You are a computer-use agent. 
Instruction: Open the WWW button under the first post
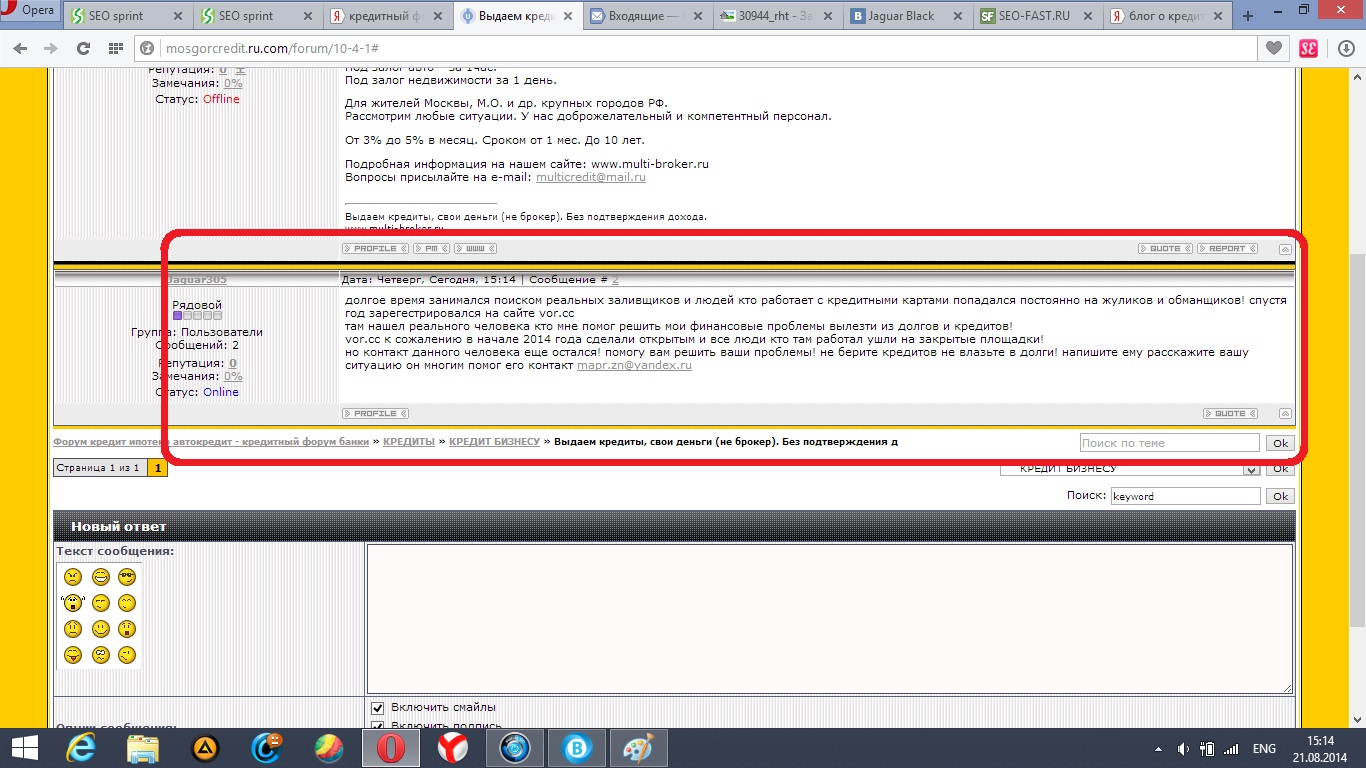click(x=475, y=248)
